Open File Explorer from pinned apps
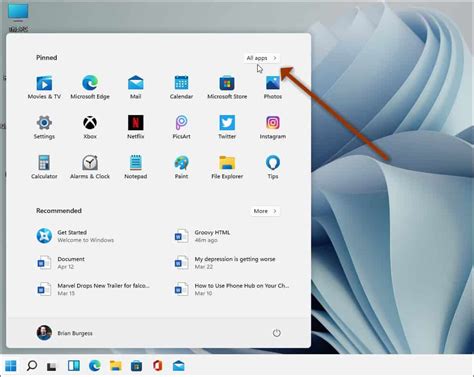474x377 pixels. click(227, 167)
